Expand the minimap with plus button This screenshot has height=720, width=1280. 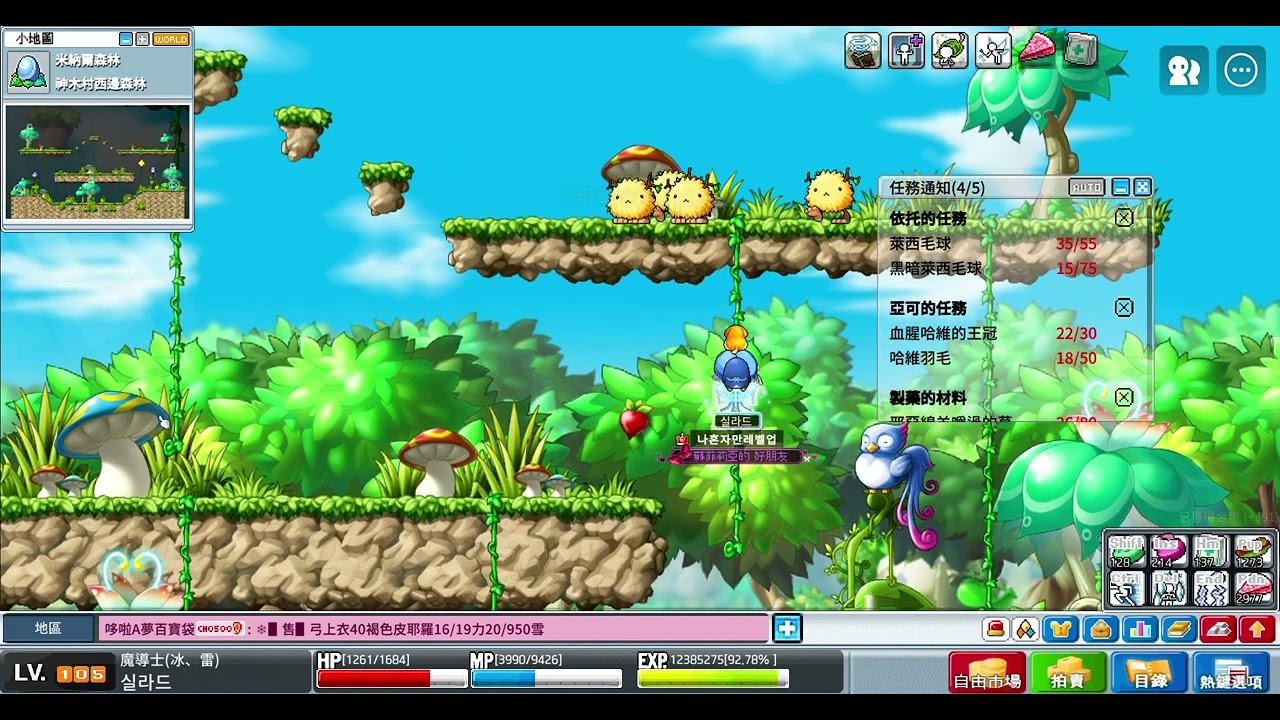coord(142,39)
